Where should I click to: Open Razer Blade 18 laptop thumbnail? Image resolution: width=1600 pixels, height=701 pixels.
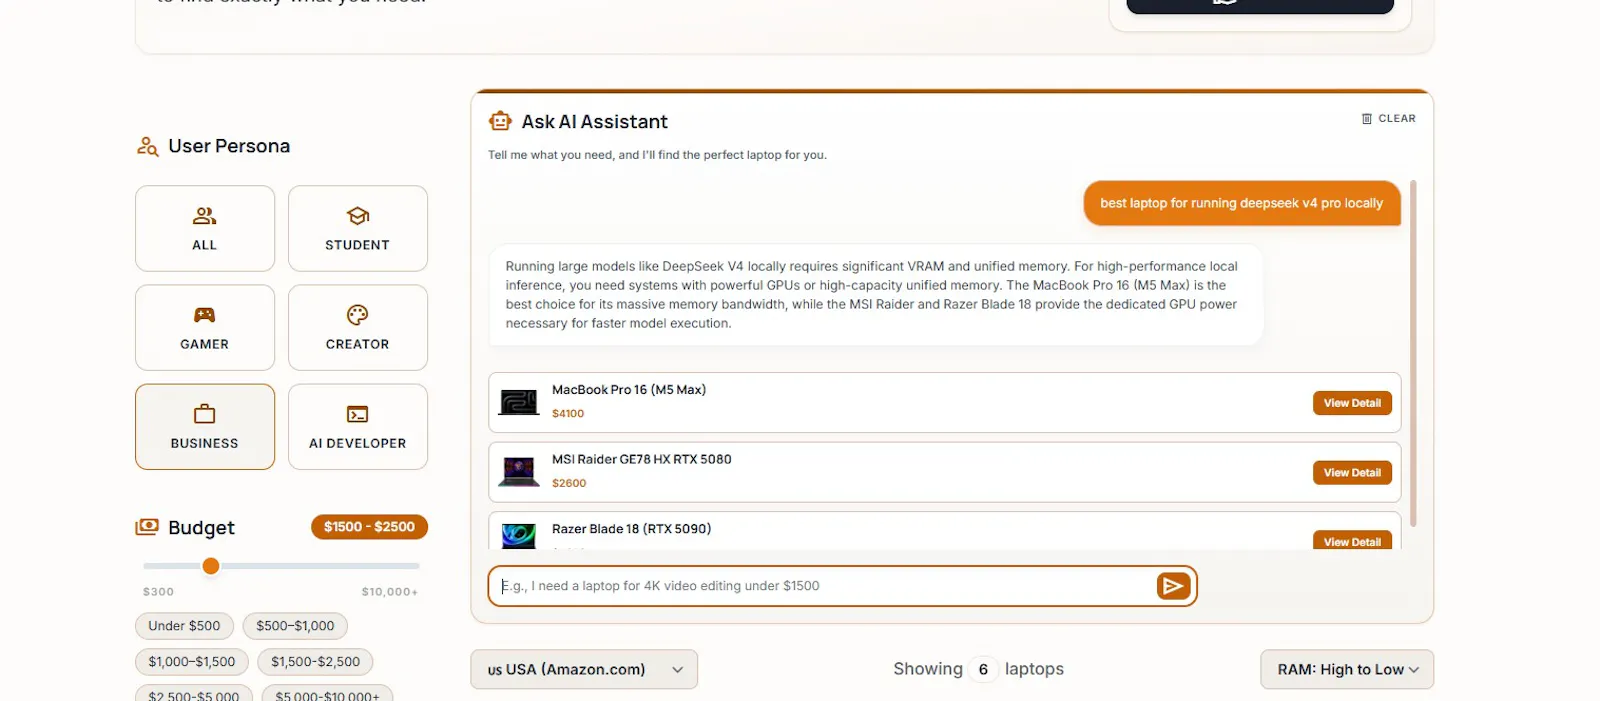(519, 536)
